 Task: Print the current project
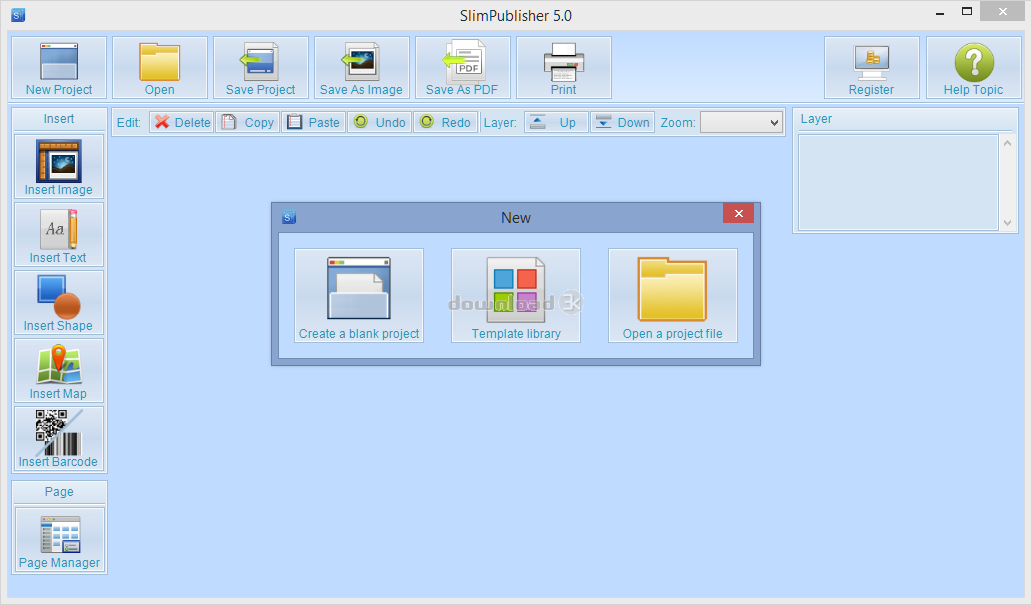[563, 68]
